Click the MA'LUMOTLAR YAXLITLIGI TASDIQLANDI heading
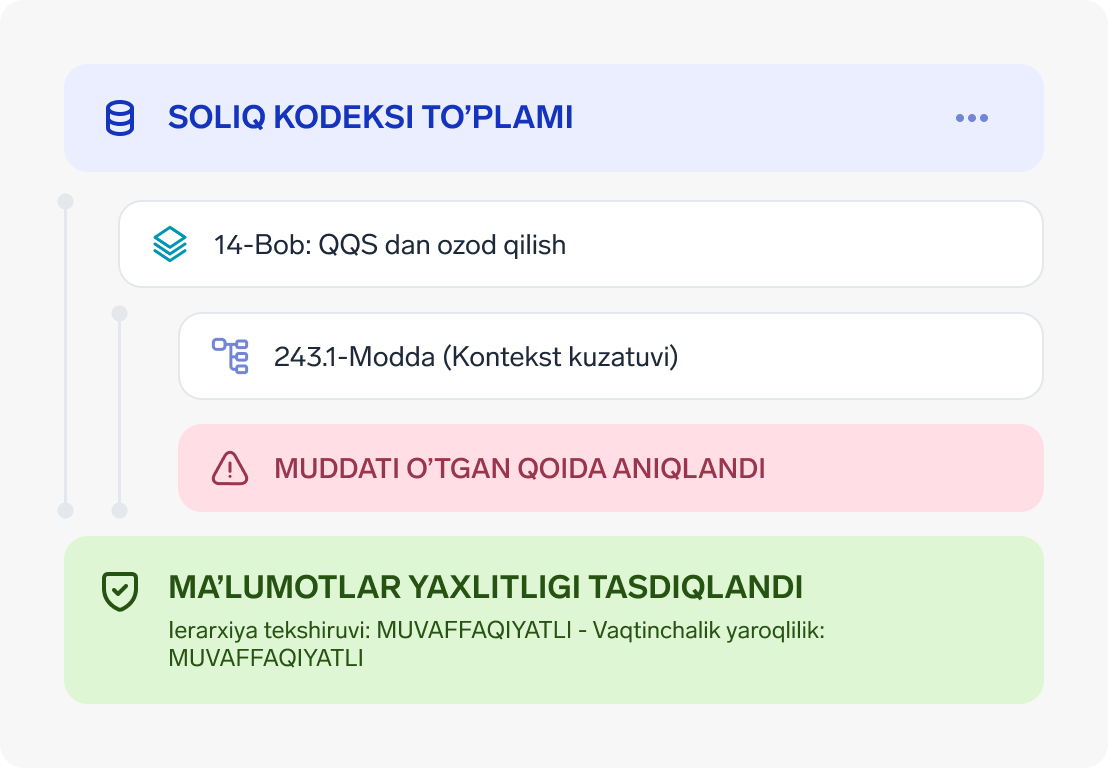The width and height of the screenshot is (1108, 768). [485, 587]
